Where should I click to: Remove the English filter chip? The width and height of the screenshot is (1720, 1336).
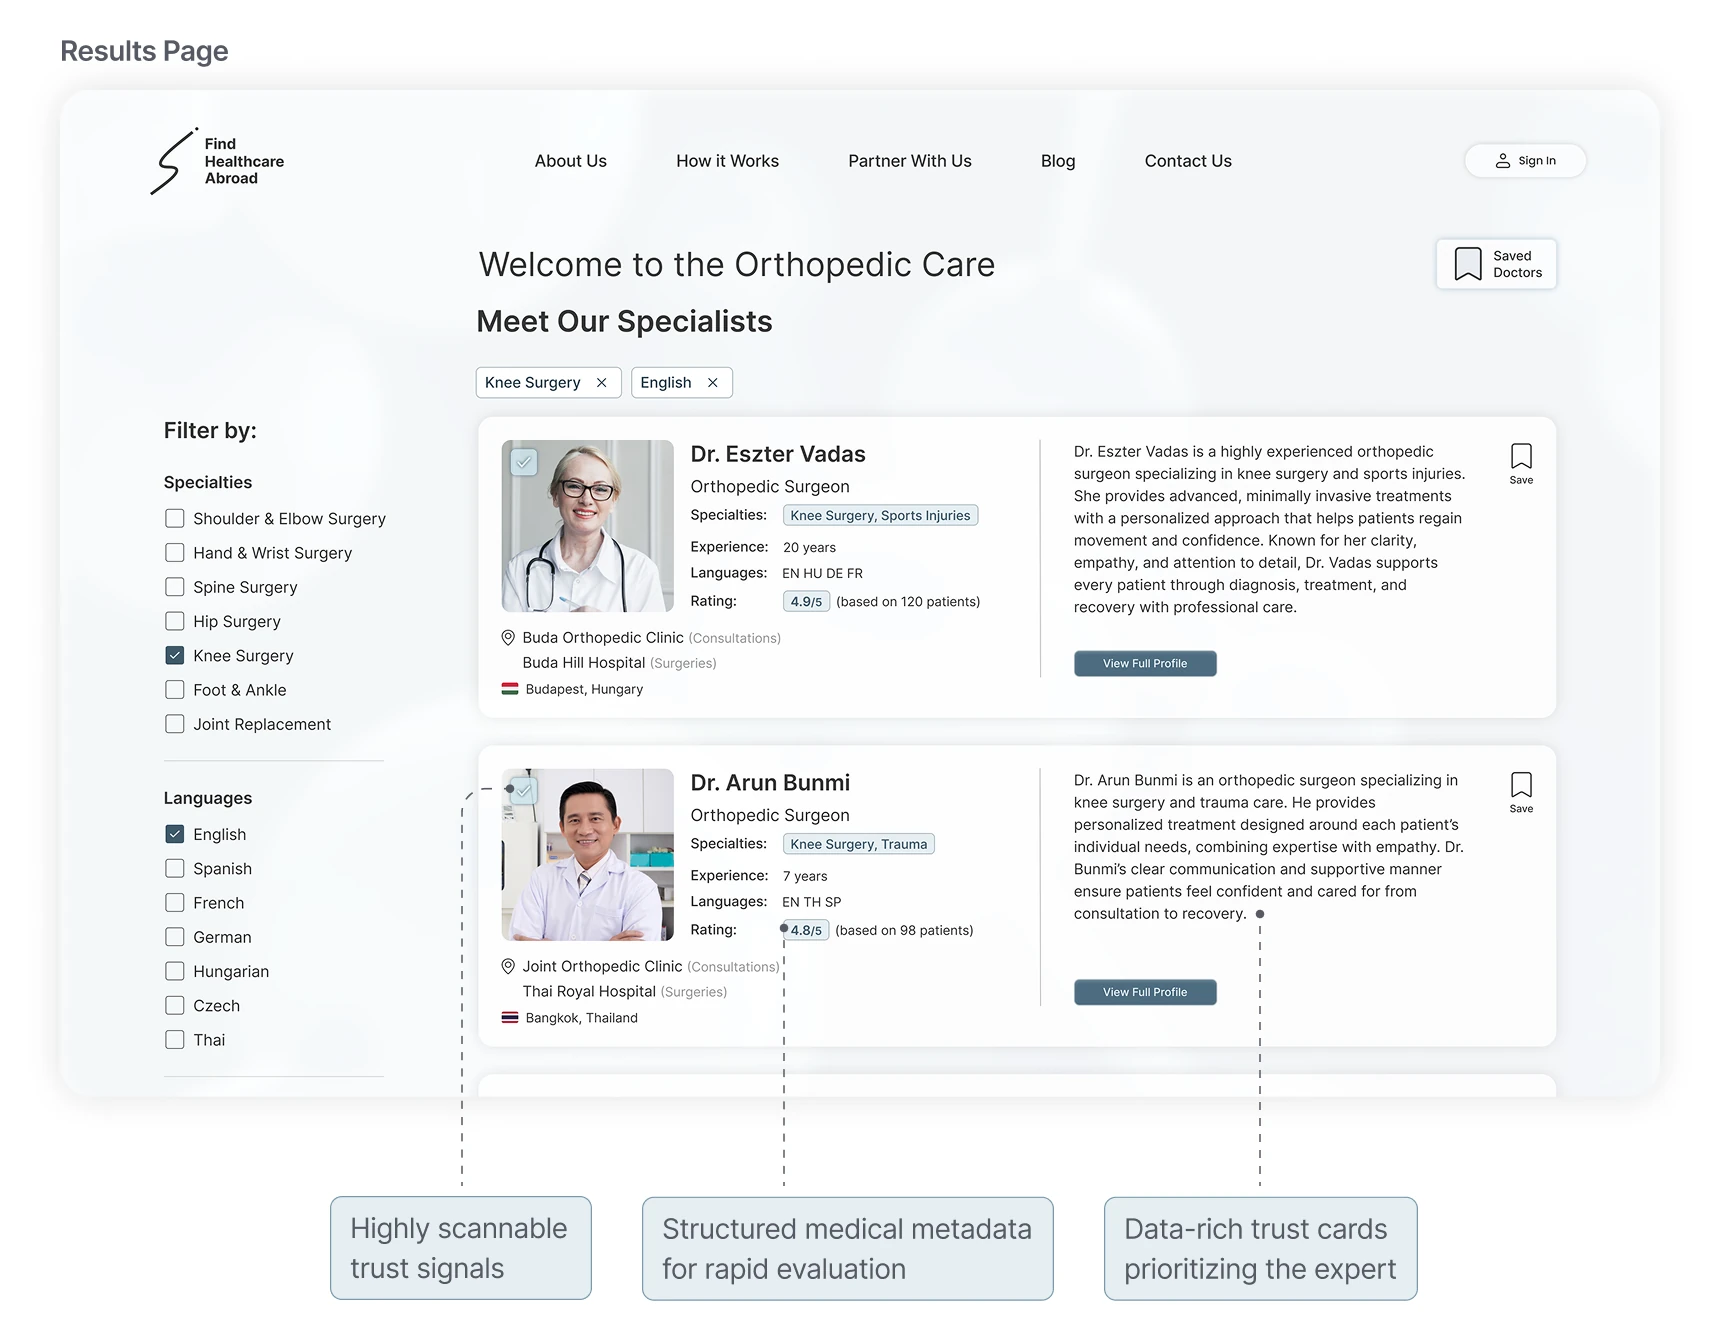pyautogui.click(x=713, y=383)
